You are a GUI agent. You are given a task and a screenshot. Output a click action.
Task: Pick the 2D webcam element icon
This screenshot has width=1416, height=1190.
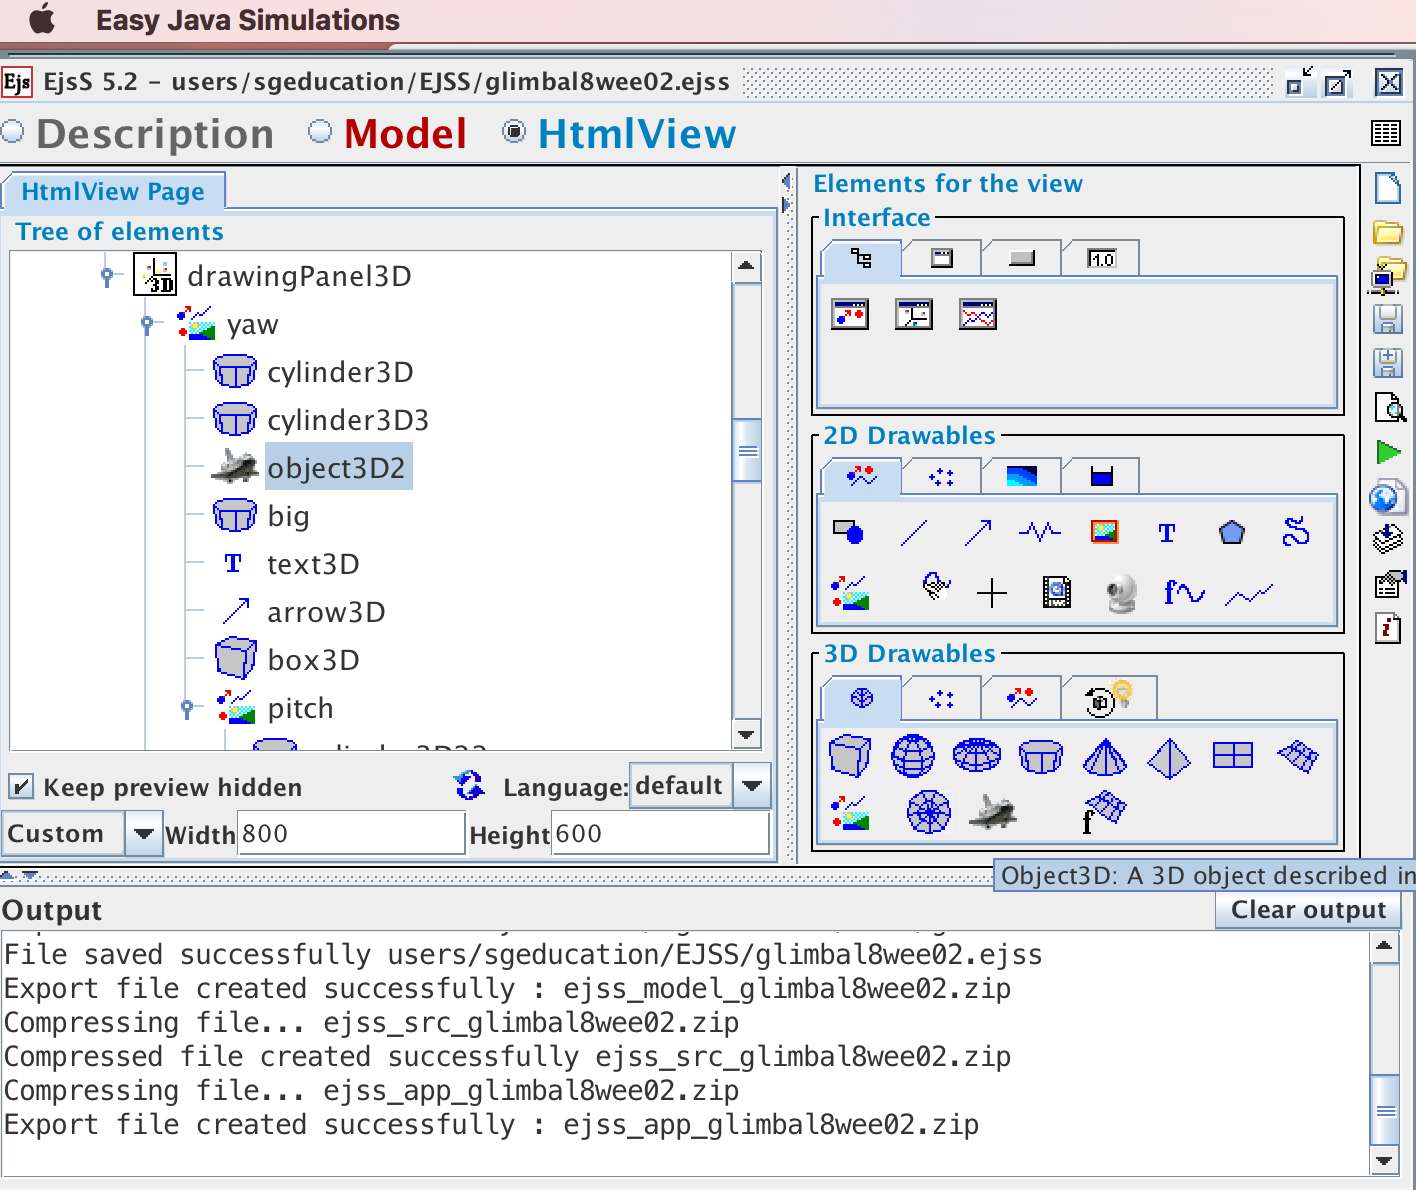1122,593
